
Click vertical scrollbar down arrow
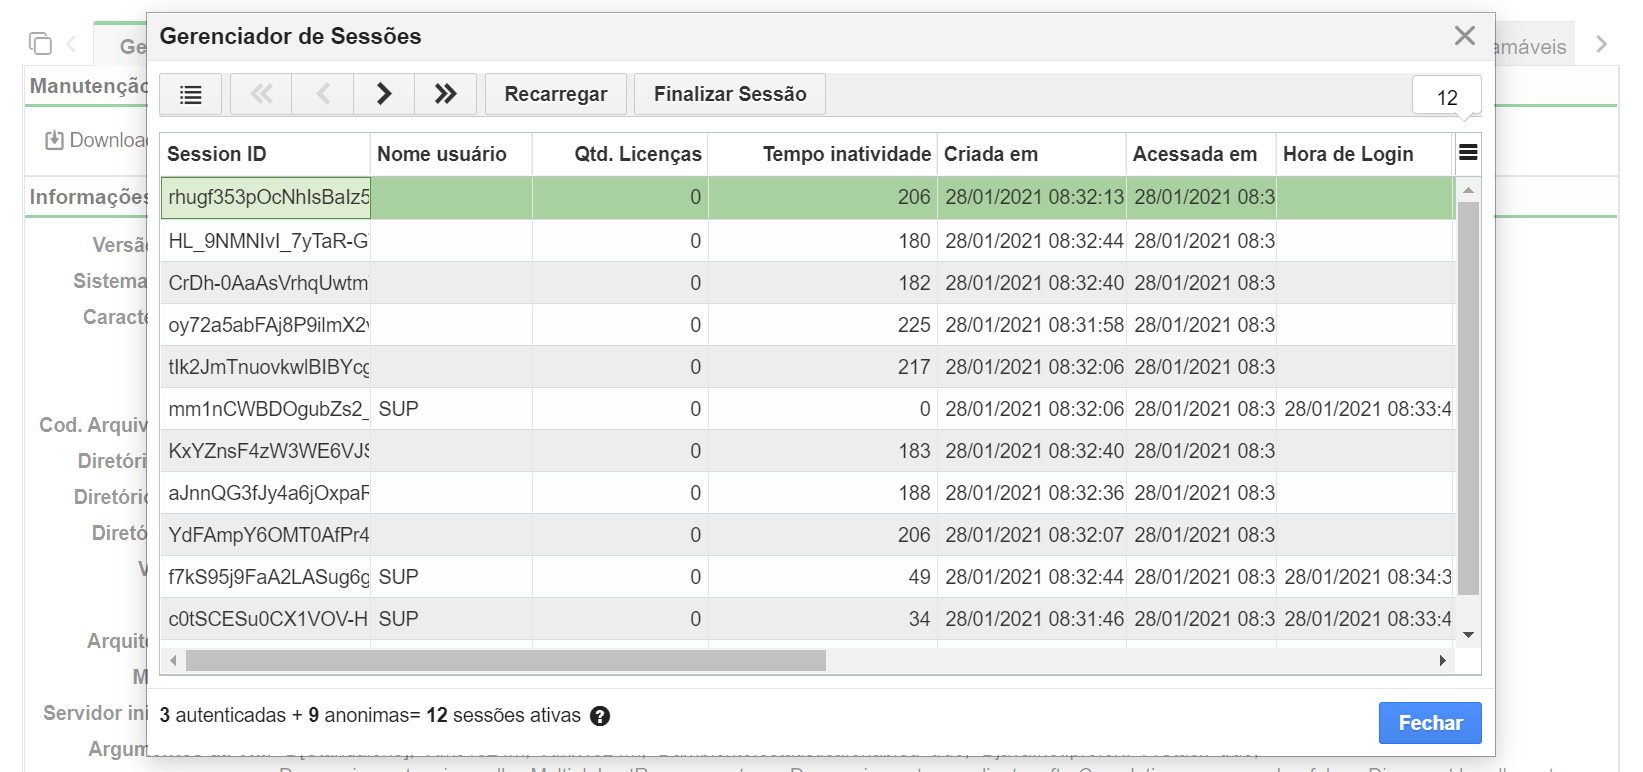1468,635
